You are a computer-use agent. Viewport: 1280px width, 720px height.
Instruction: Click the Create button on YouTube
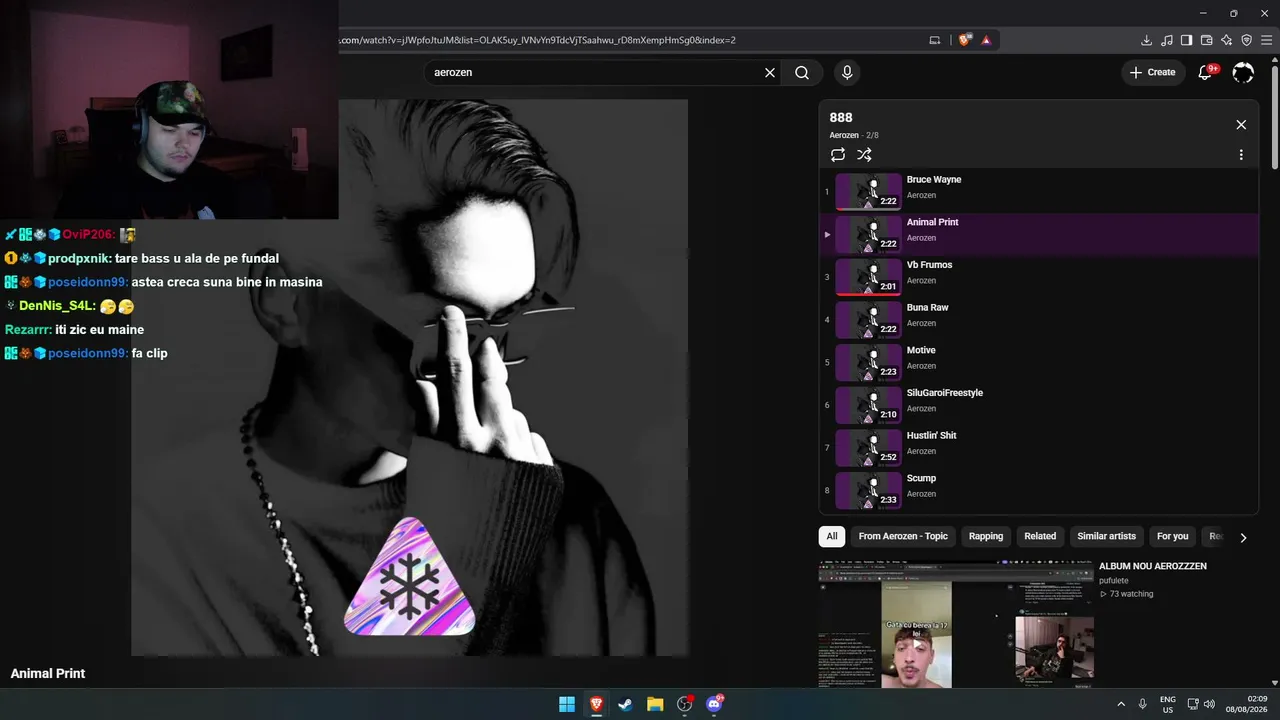click(1153, 72)
